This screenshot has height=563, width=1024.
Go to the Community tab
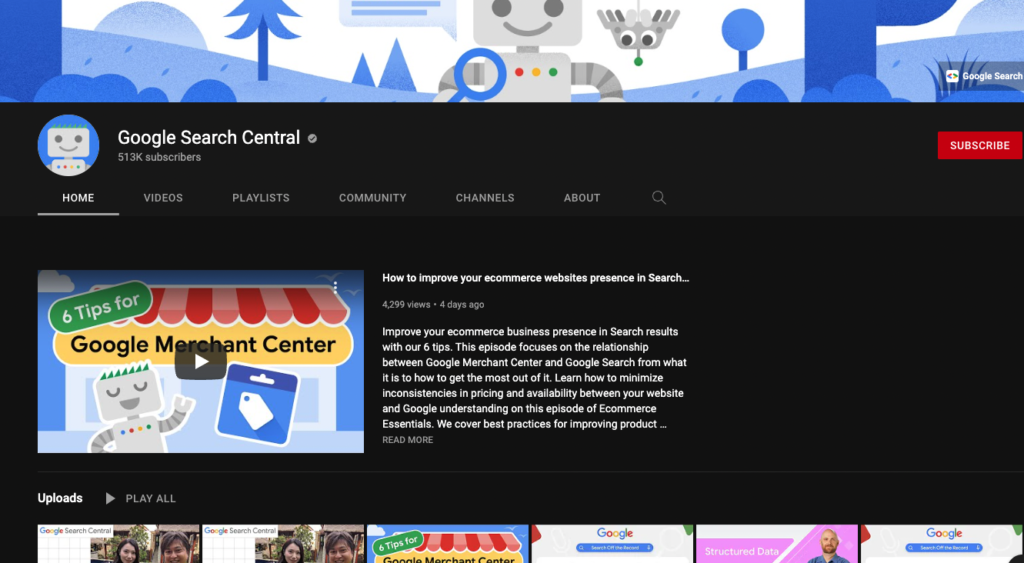coord(372,198)
